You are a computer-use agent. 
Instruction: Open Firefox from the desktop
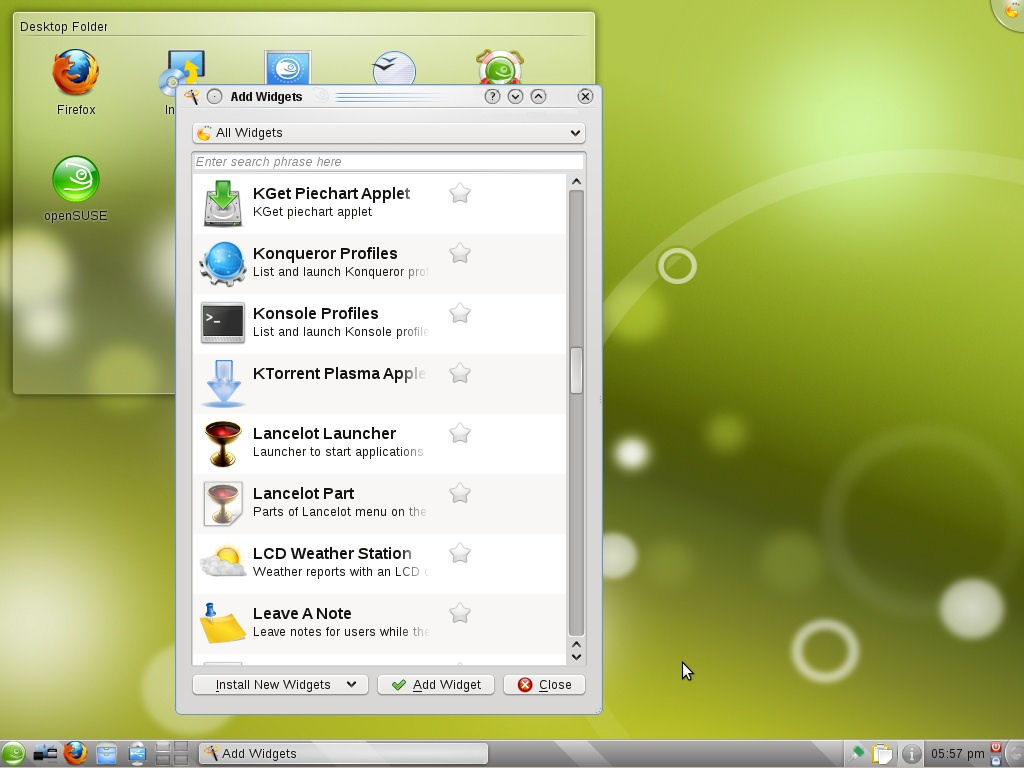pos(75,72)
